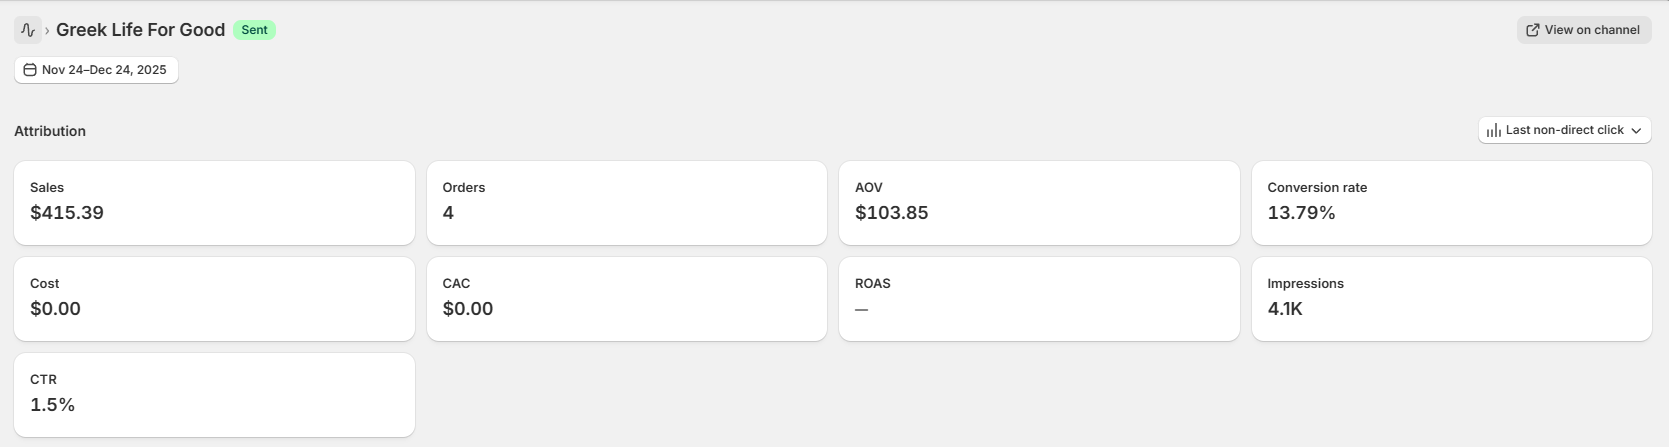
Task: Click the Cost metric card
Action: pyautogui.click(x=214, y=298)
